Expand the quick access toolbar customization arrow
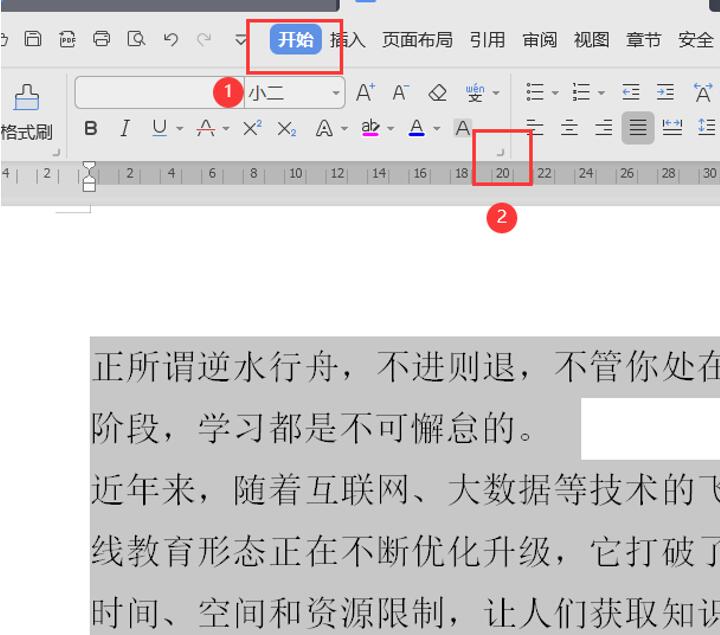The height and width of the screenshot is (635, 720). (x=240, y=40)
